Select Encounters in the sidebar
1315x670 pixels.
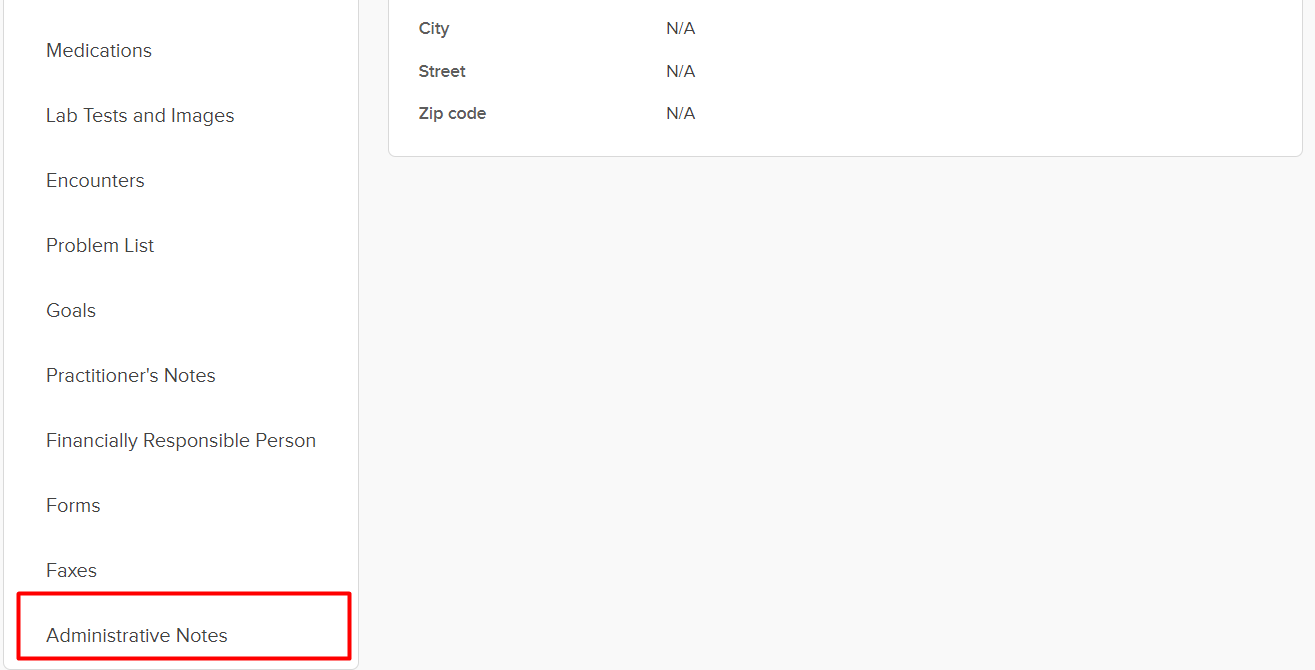95,181
